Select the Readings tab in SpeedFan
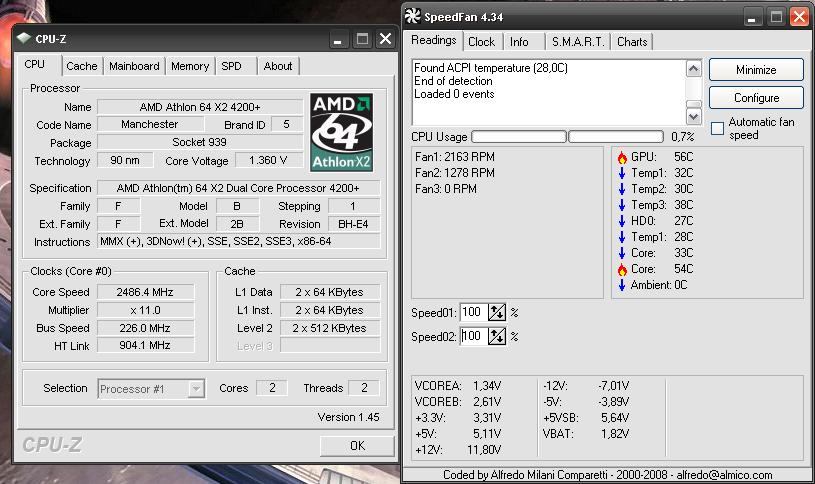The image size is (815, 484). (x=433, y=40)
